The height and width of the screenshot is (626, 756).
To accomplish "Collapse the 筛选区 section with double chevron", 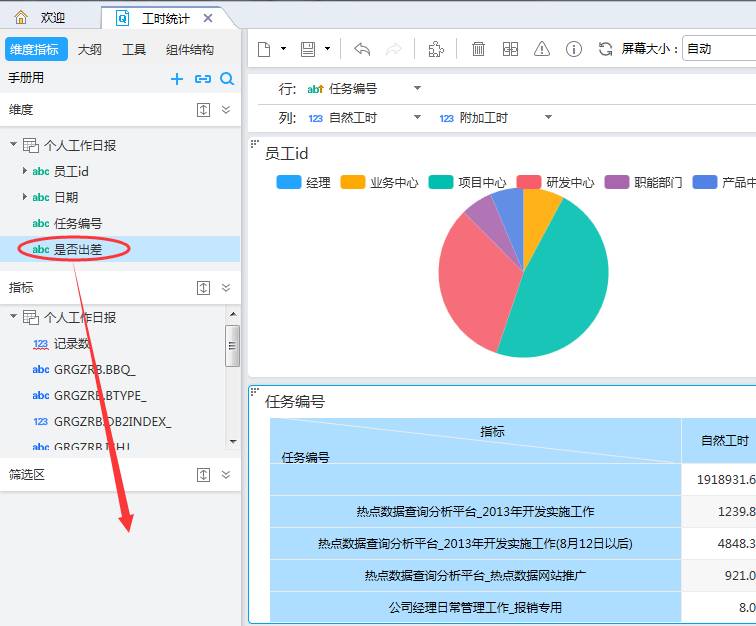I will pos(226,475).
